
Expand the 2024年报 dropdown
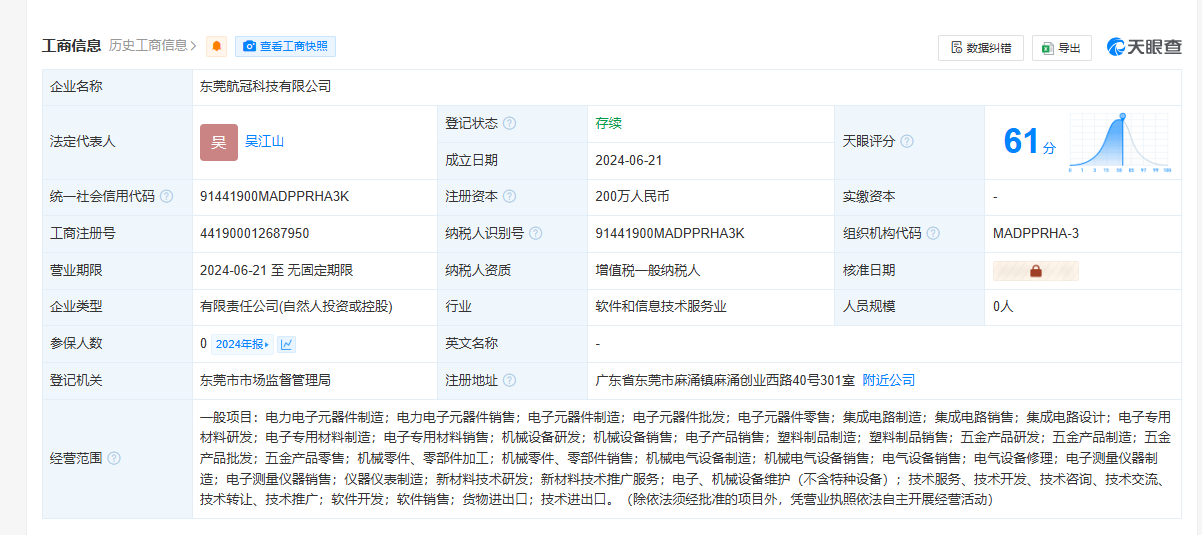point(241,344)
